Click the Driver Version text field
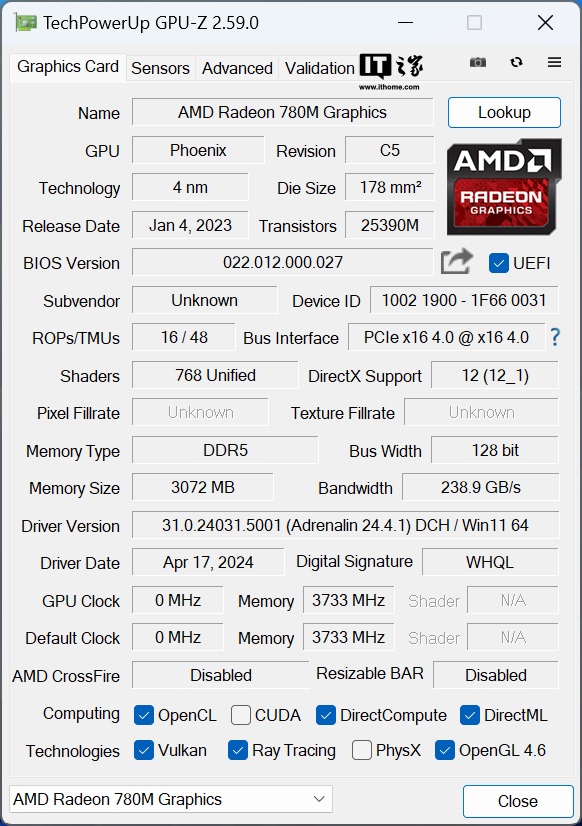This screenshot has width=582, height=826. (x=345, y=525)
